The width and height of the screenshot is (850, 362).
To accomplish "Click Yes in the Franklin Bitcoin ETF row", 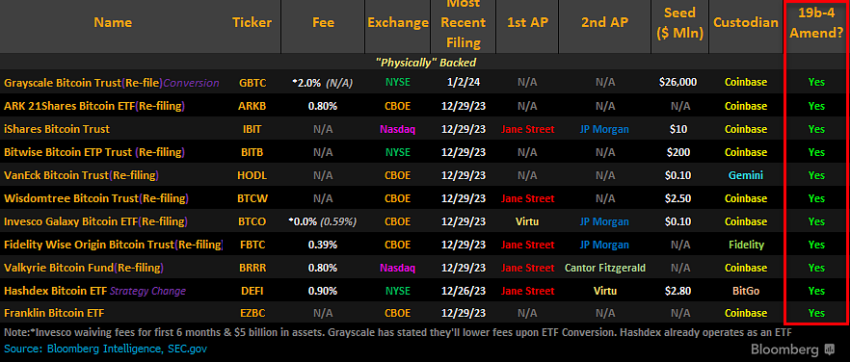I will tap(816, 313).
